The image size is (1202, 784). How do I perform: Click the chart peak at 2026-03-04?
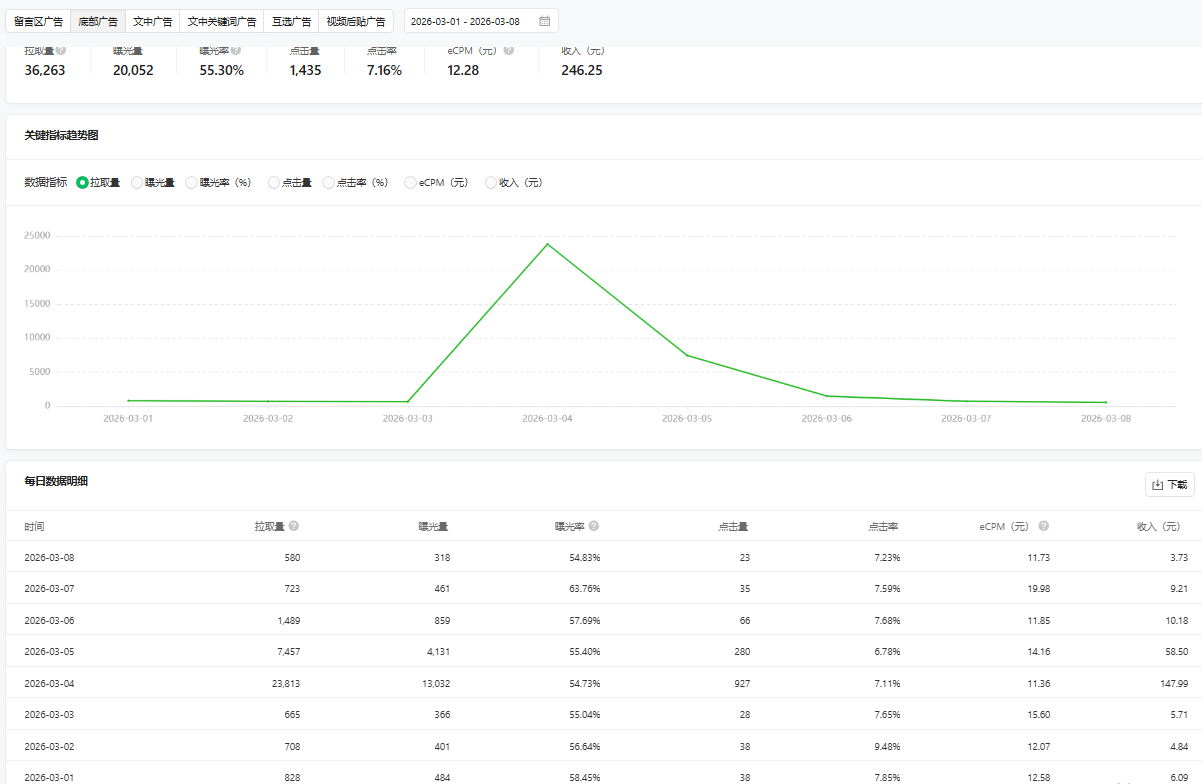547,244
